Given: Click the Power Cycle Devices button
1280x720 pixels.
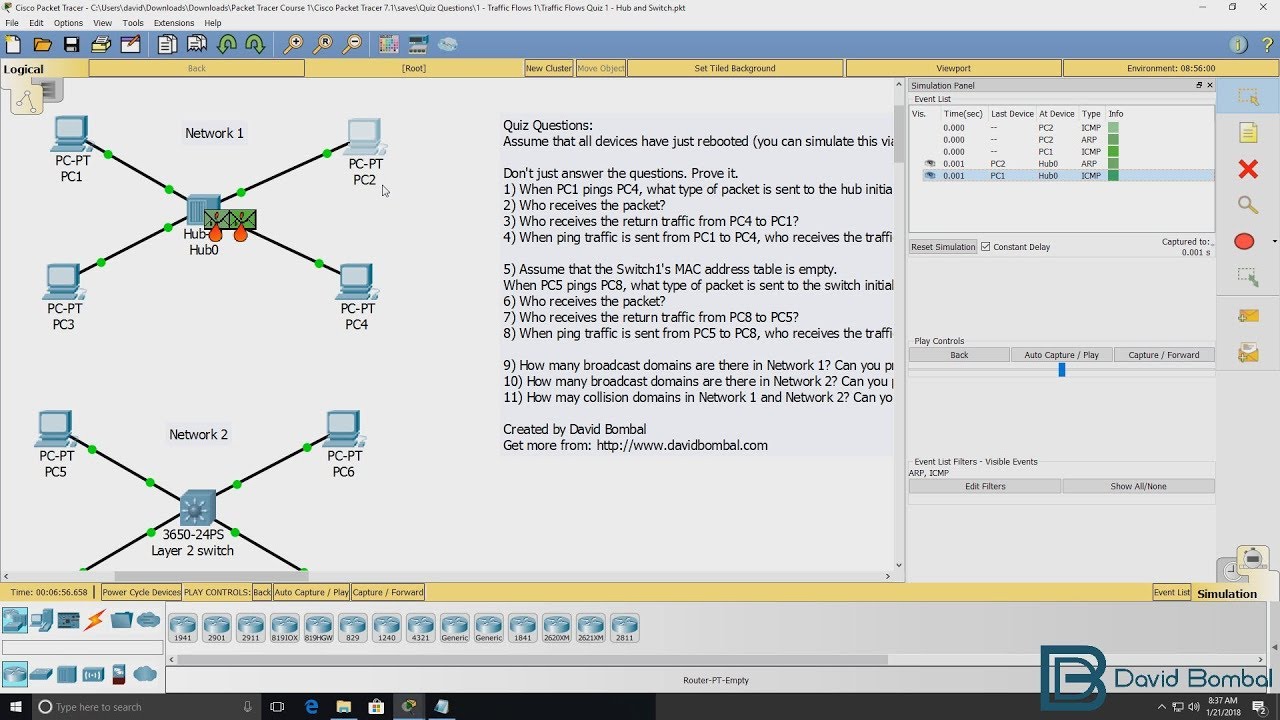Looking at the screenshot, I should point(141,592).
